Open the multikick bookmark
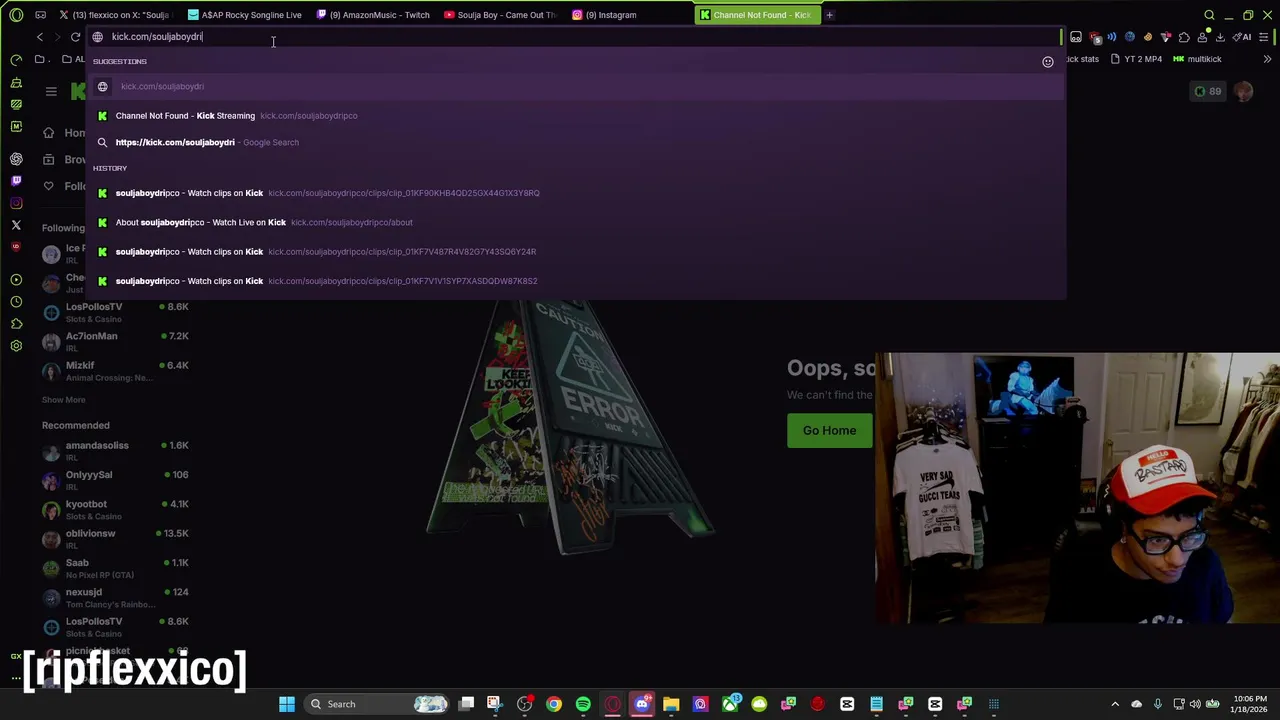 pos(1197,59)
